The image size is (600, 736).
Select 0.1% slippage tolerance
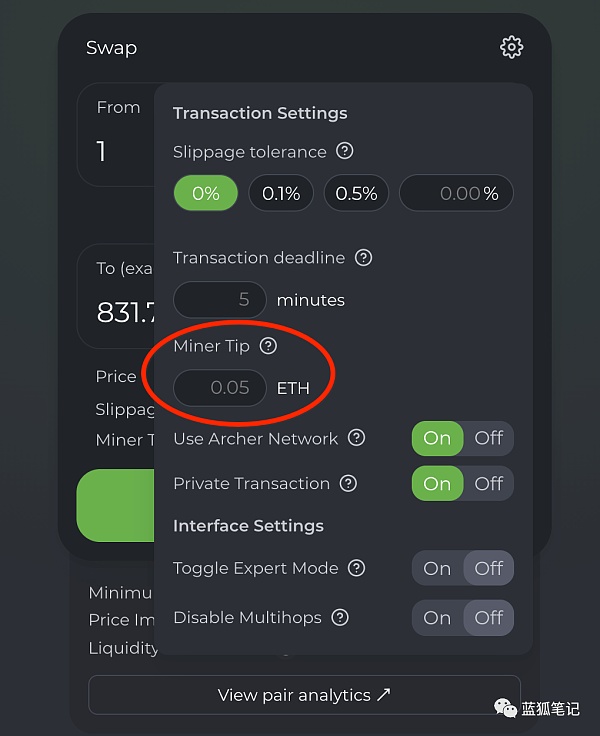point(281,193)
